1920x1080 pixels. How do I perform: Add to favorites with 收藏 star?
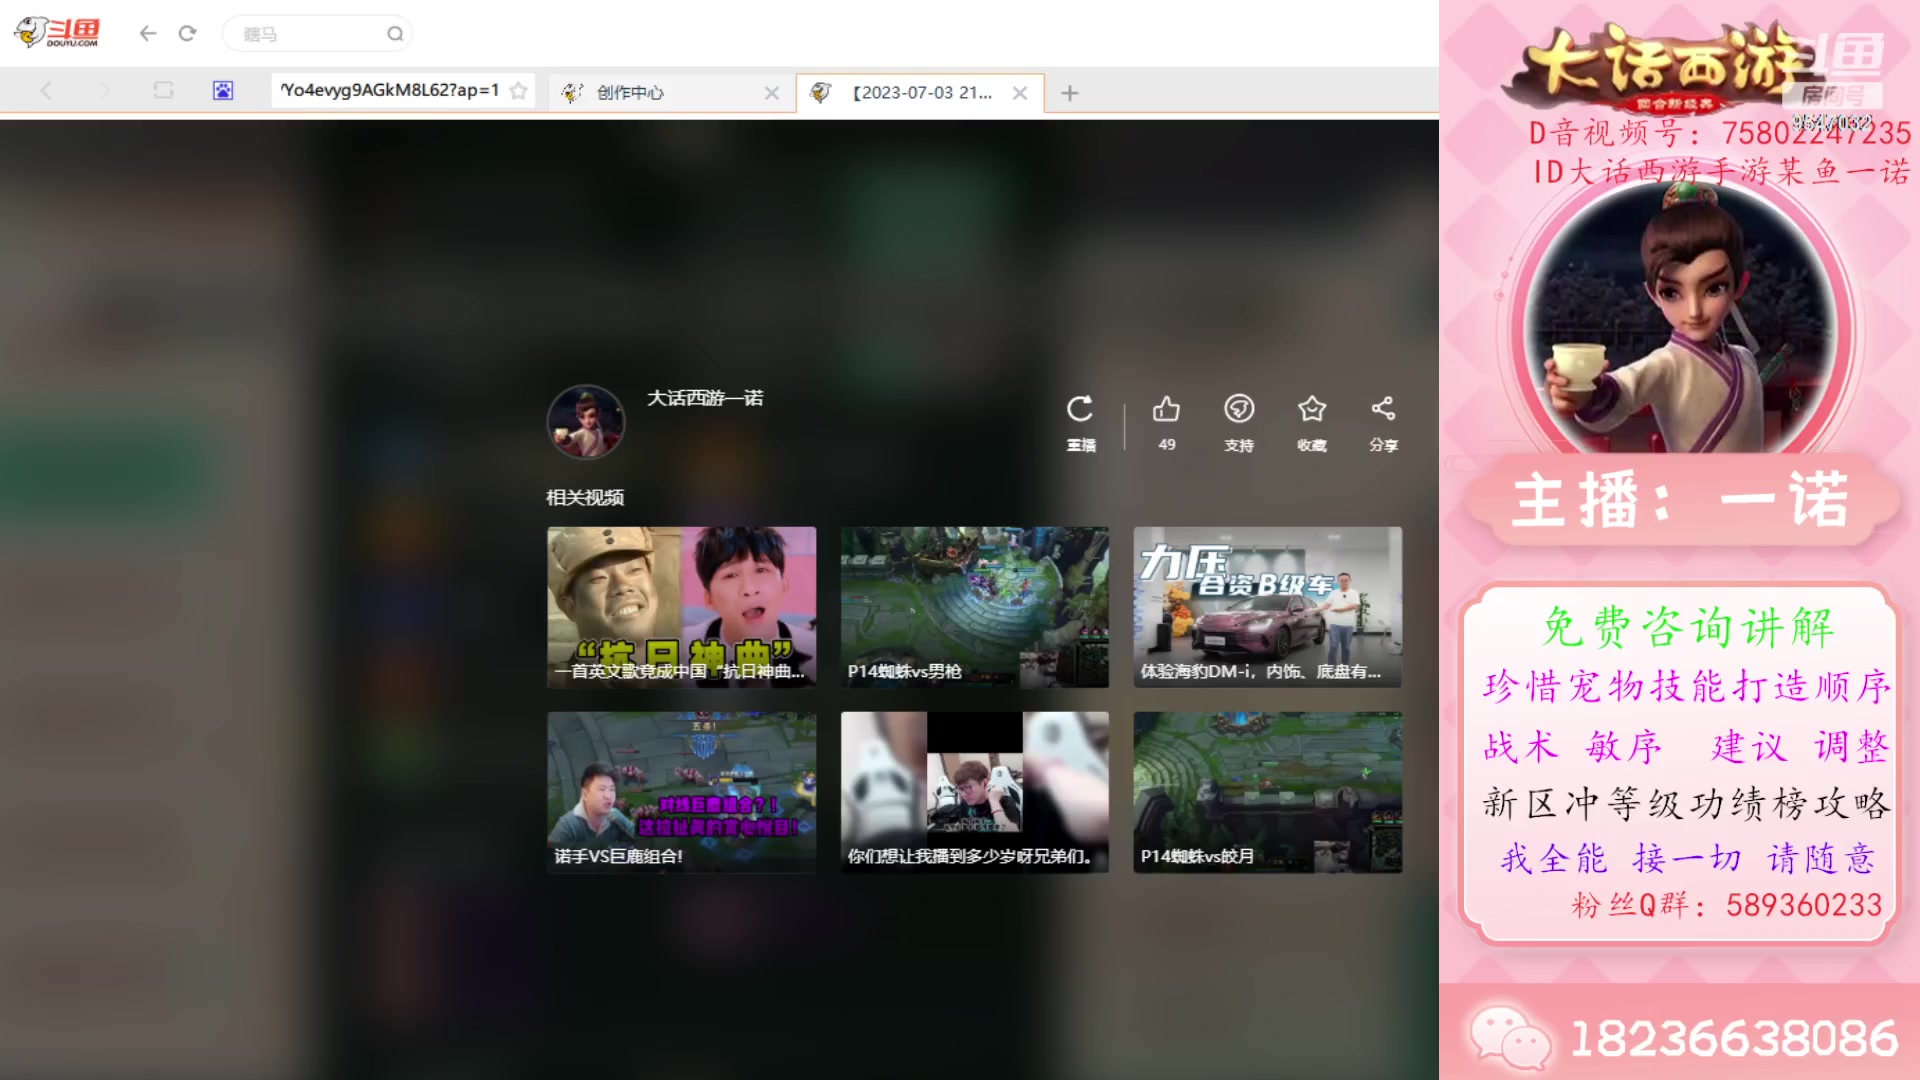(x=1312, y=409)
